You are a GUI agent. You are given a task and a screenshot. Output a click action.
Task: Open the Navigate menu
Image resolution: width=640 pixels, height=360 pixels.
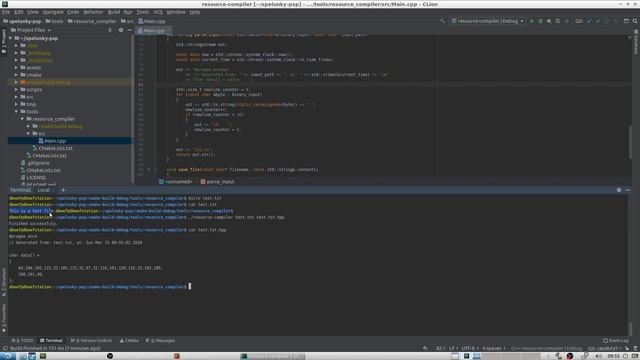(53, 12)
